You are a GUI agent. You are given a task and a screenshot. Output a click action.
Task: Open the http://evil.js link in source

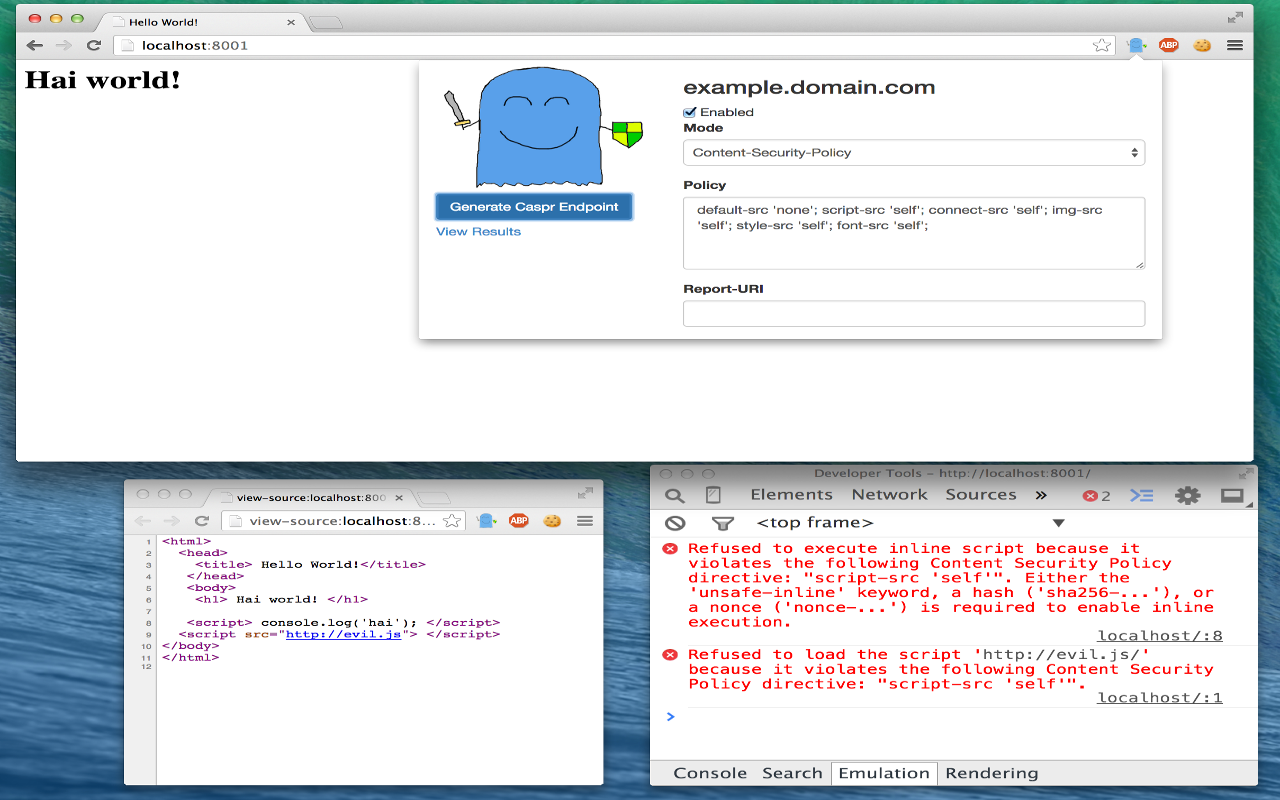343,634
